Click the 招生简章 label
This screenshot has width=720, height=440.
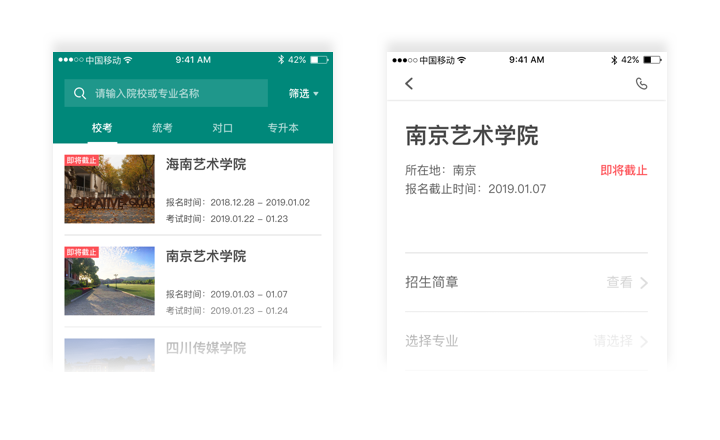click(x=432, y=282)
